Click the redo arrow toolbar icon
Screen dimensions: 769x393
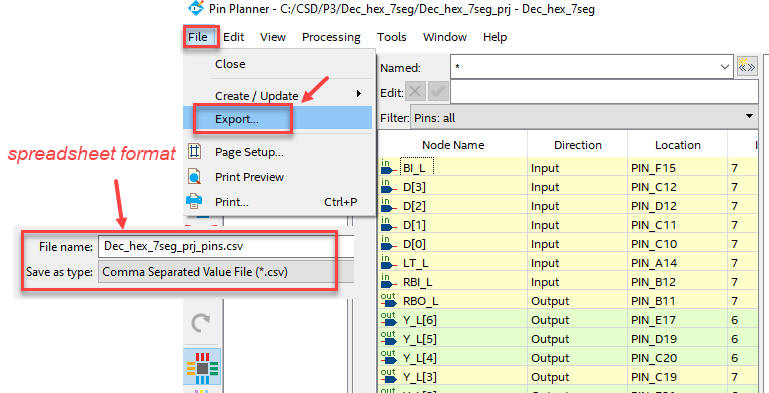(x=200, y=323)
